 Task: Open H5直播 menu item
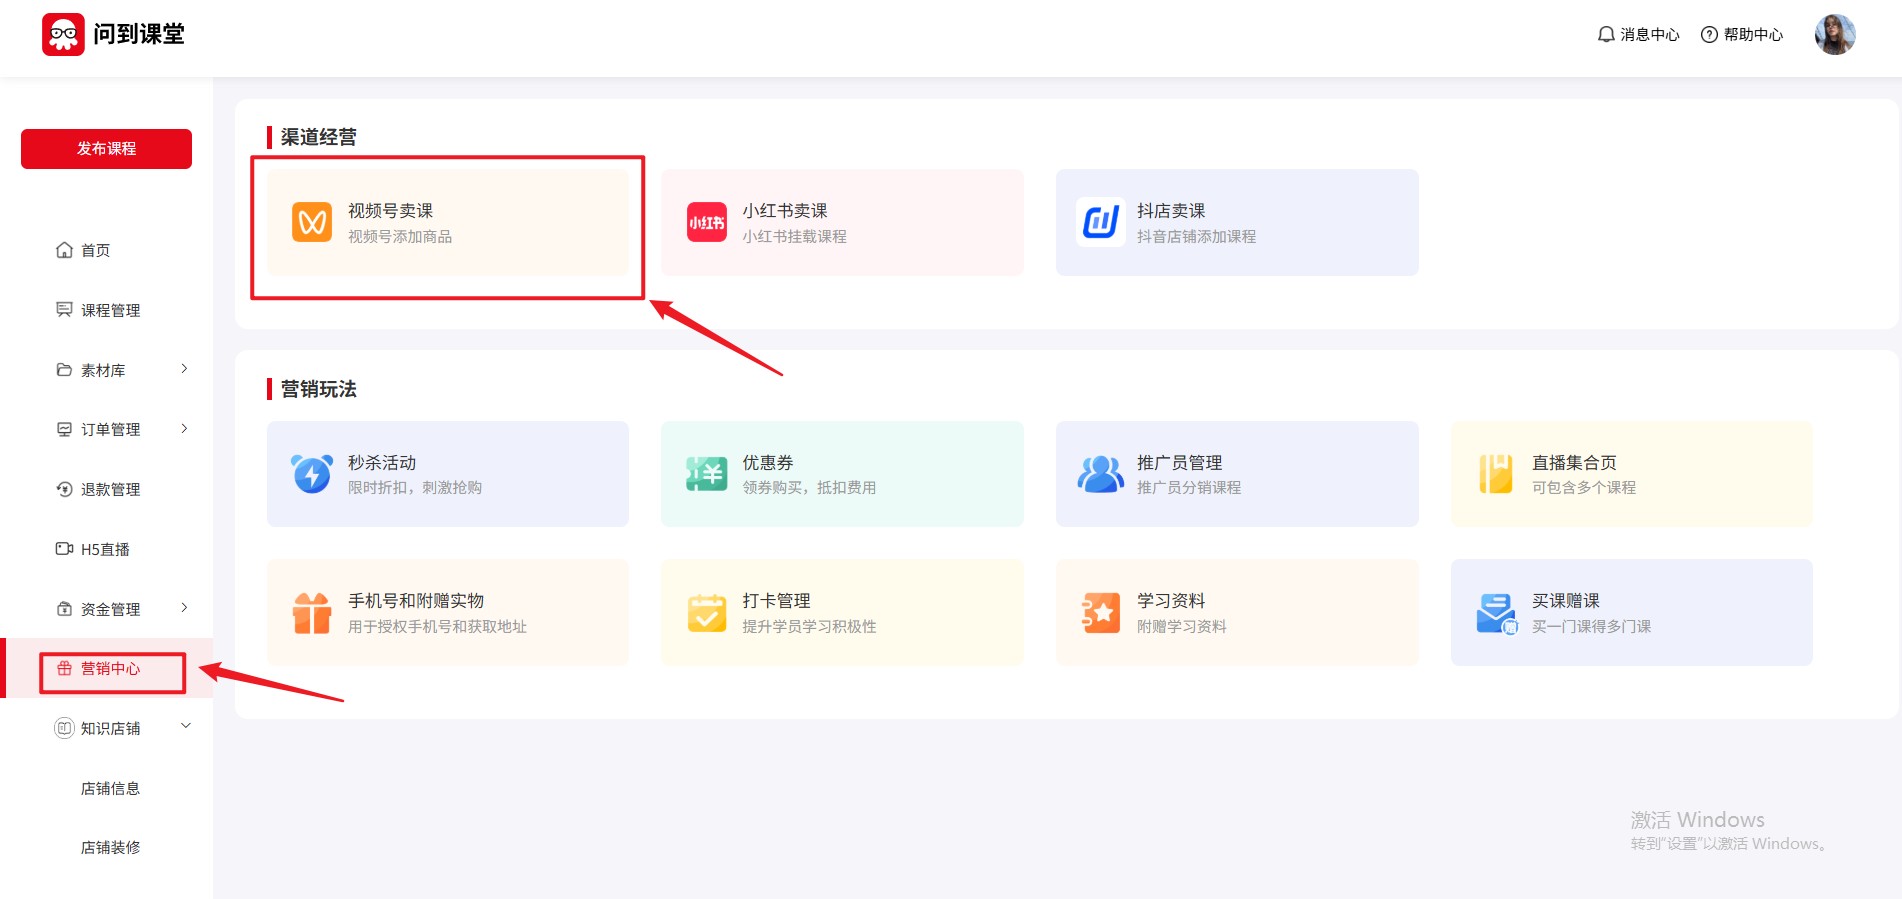[x=106, y=549]
